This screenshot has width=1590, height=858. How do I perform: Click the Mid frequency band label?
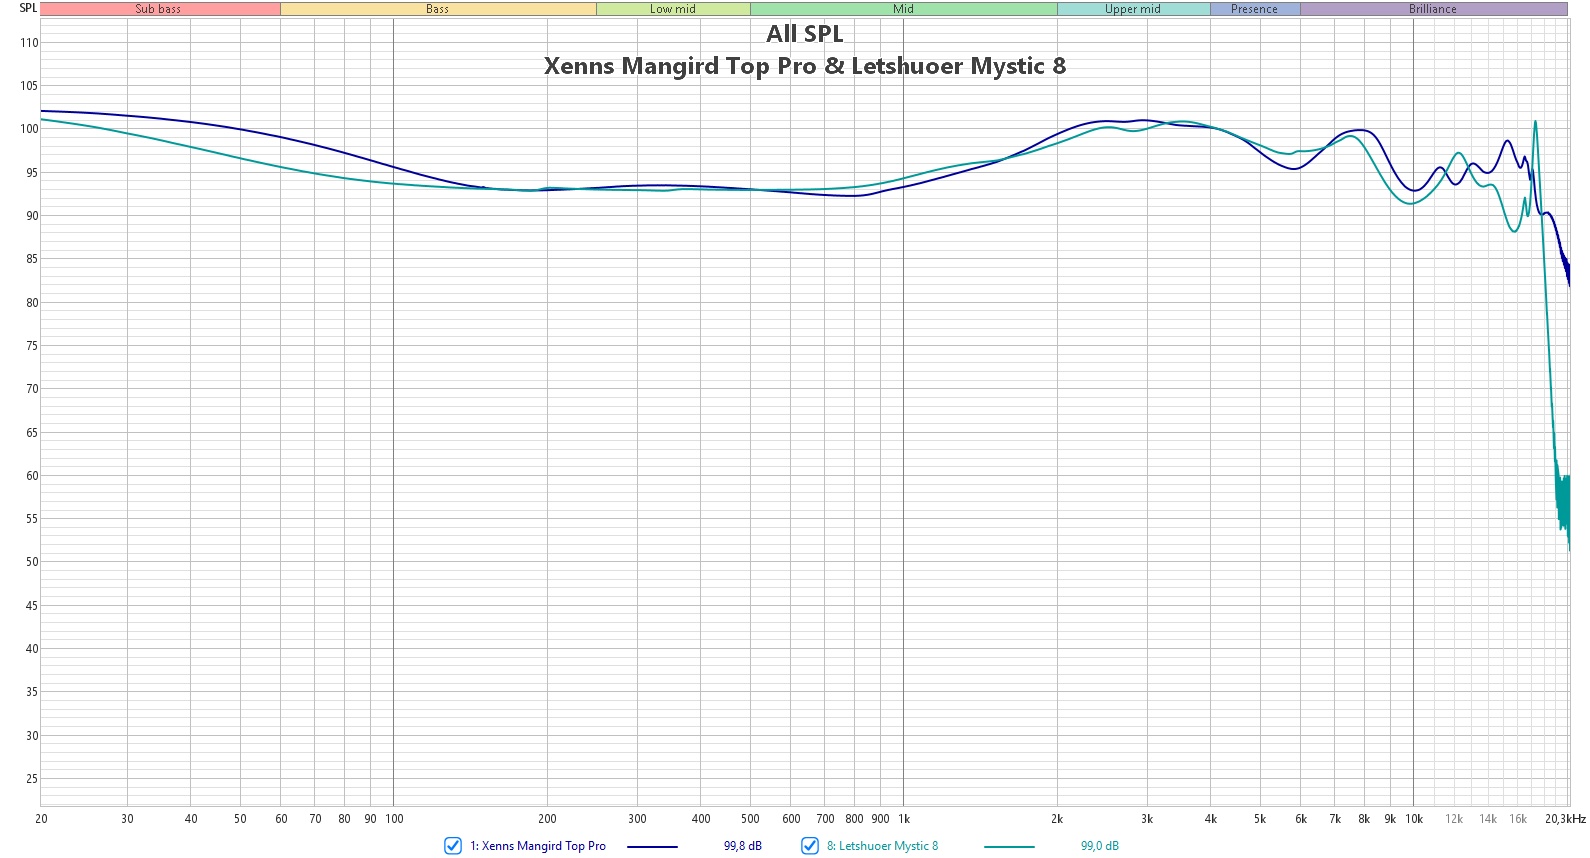pyautogui.click(x=904, y=9)
